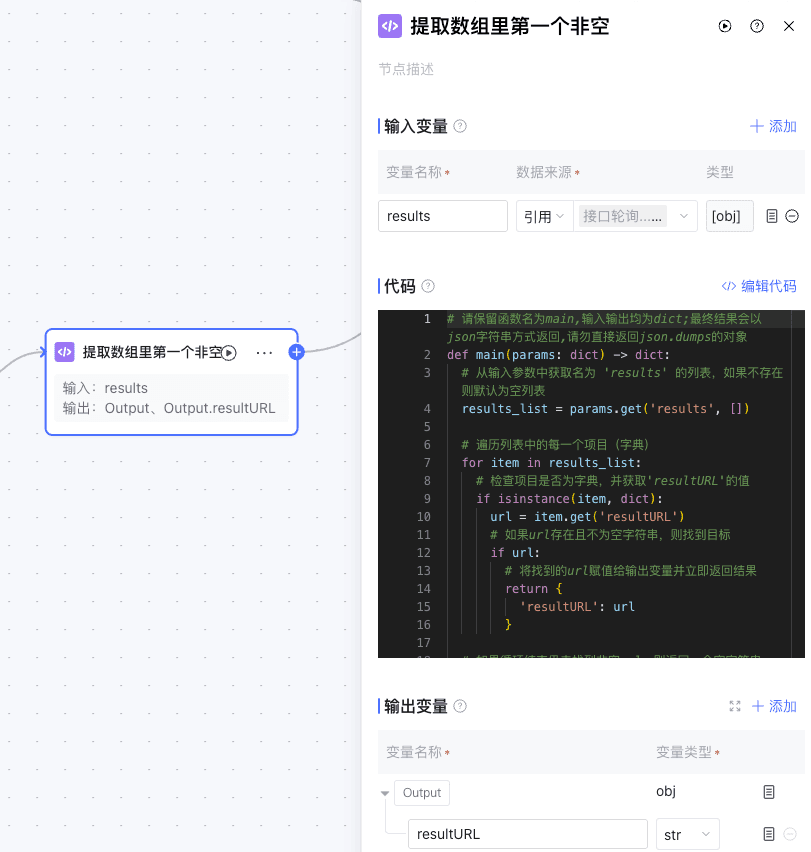Screen dimensions: 811x852
Task: Open the 接口轮询 data source dropdown
Action: tap(636, 216)
